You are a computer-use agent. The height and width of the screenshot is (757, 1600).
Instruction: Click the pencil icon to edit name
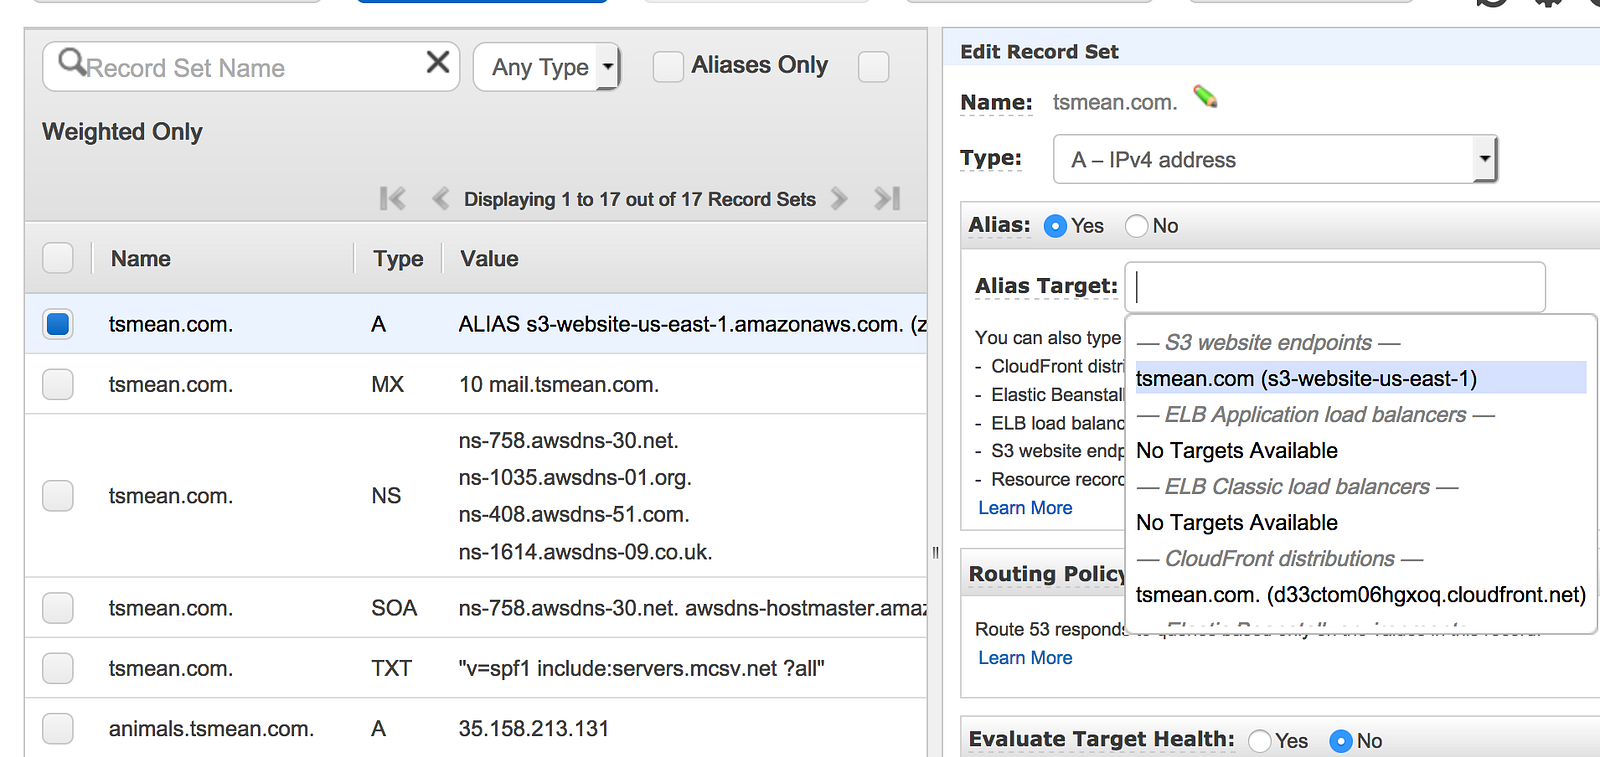(1205, 97)
